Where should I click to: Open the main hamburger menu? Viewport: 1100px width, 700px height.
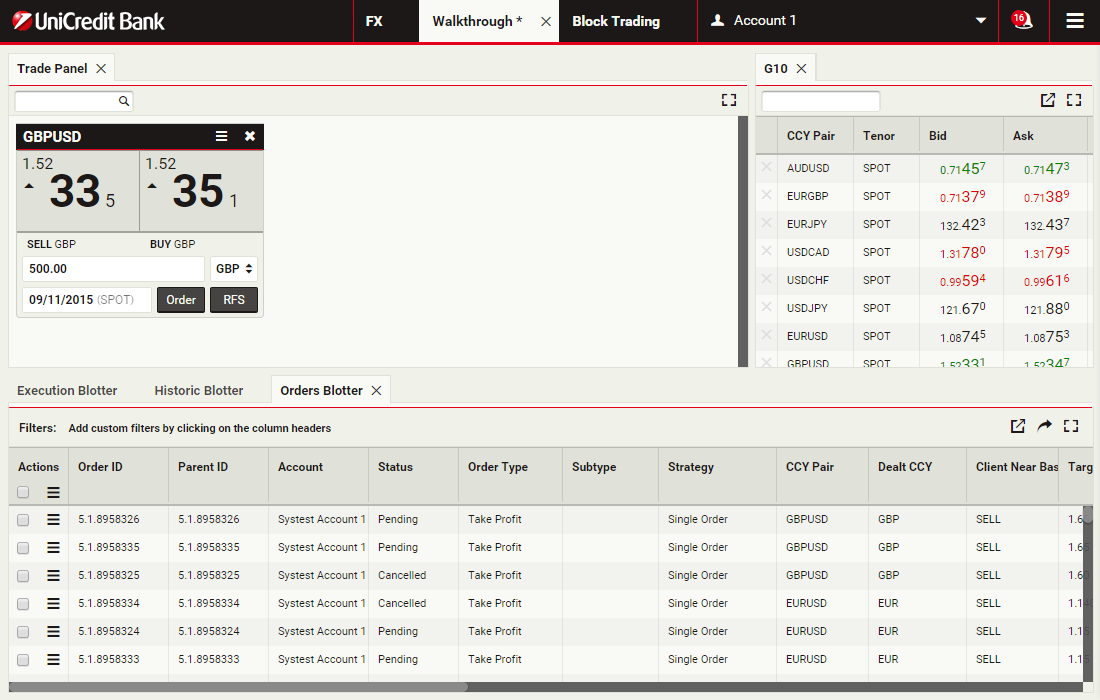(1075, 20)
